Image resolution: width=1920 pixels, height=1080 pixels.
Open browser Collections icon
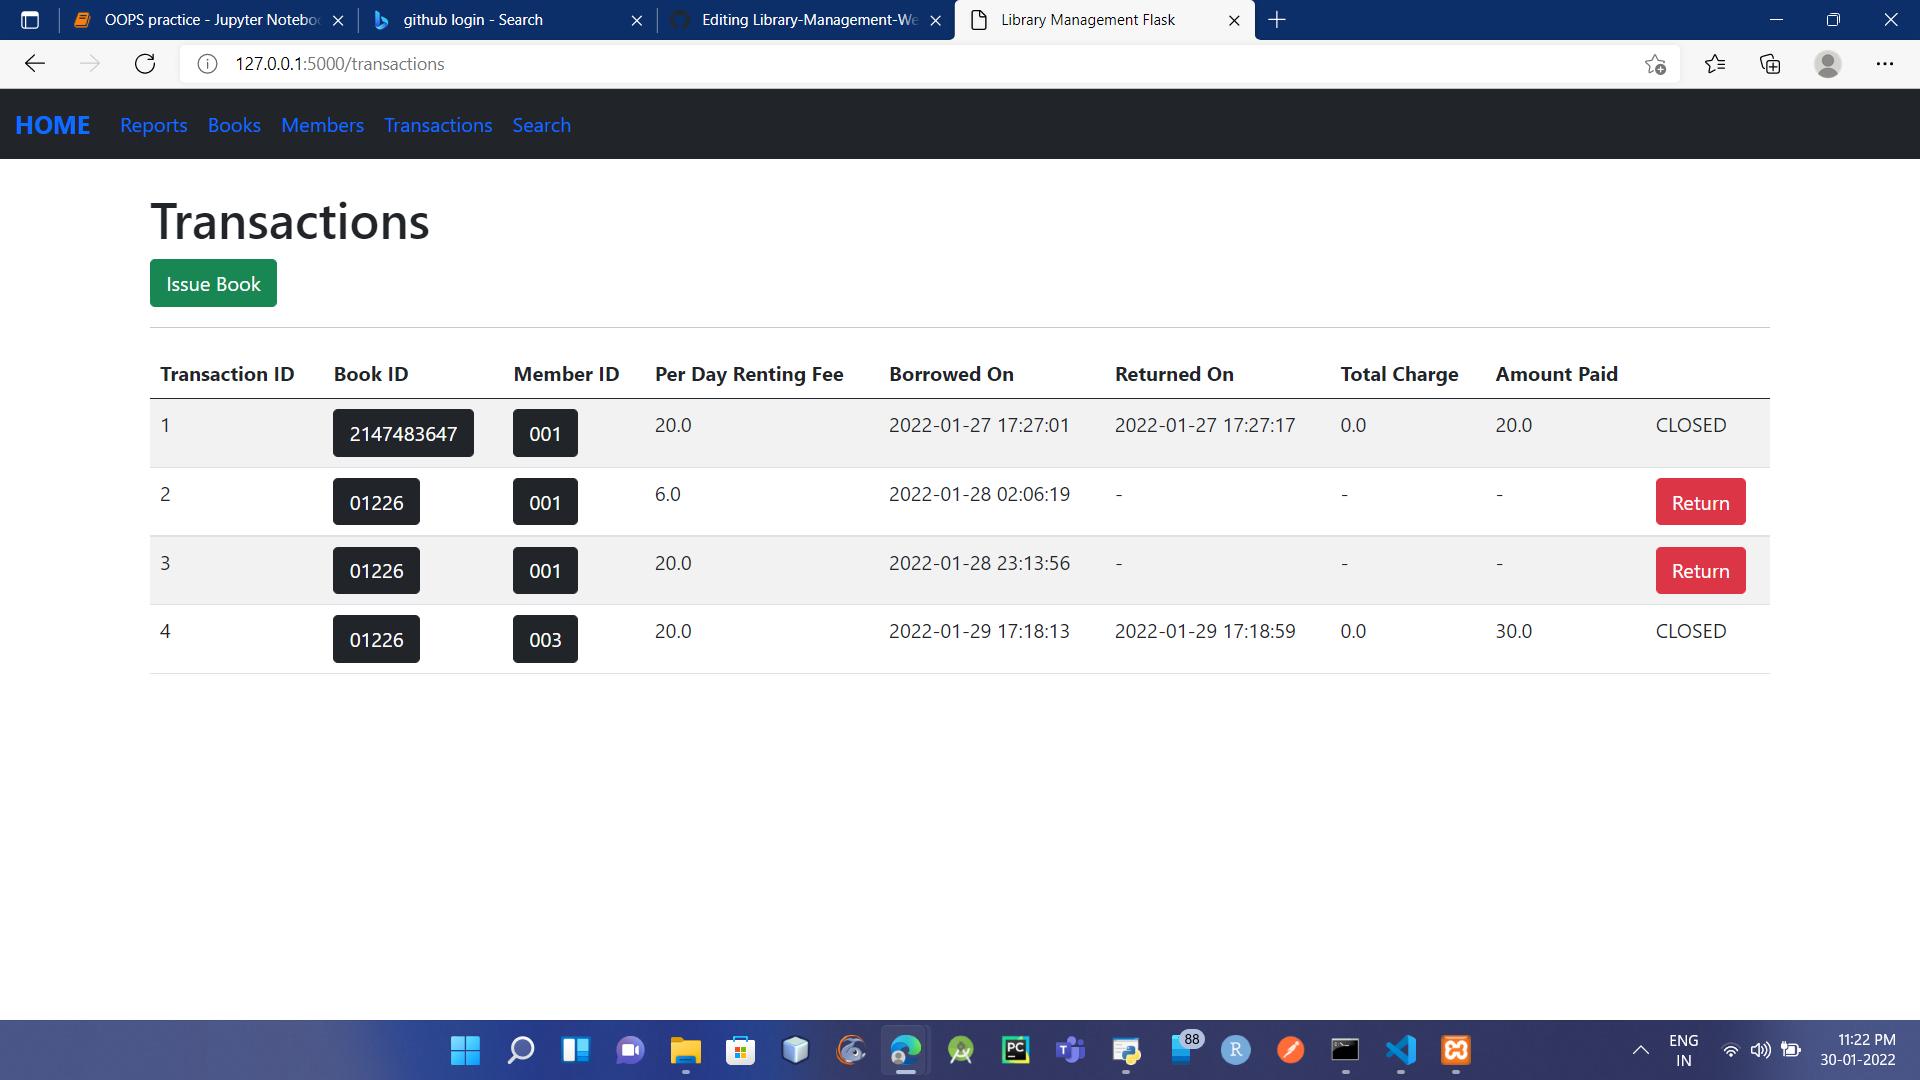1770,63
